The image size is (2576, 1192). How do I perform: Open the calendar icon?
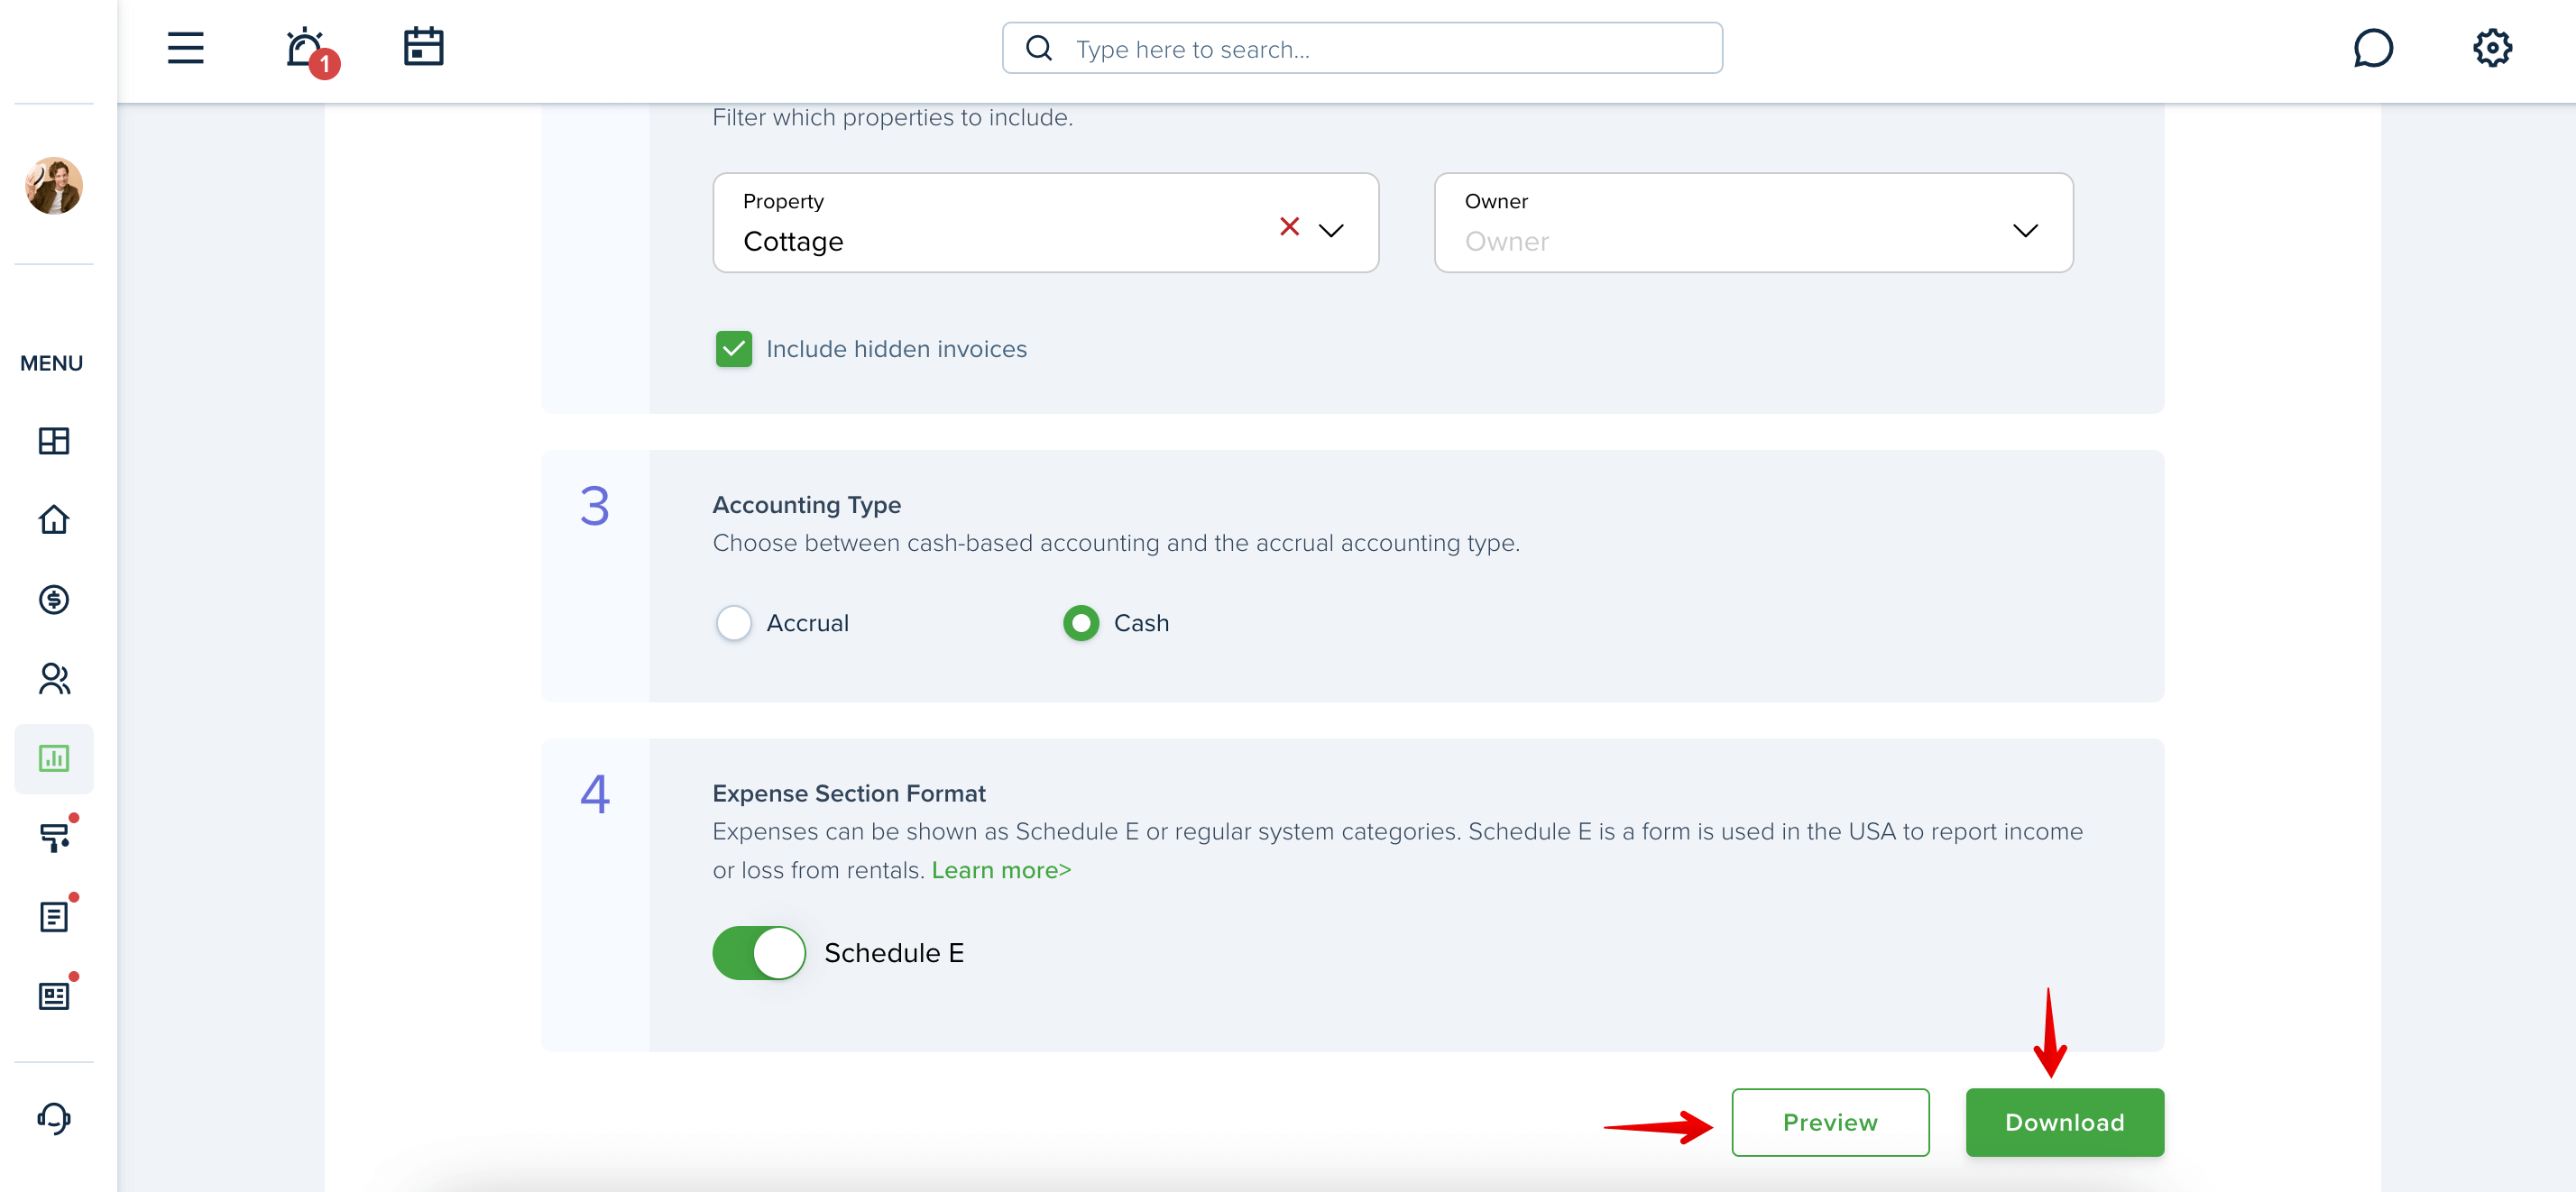coord(423,47)
